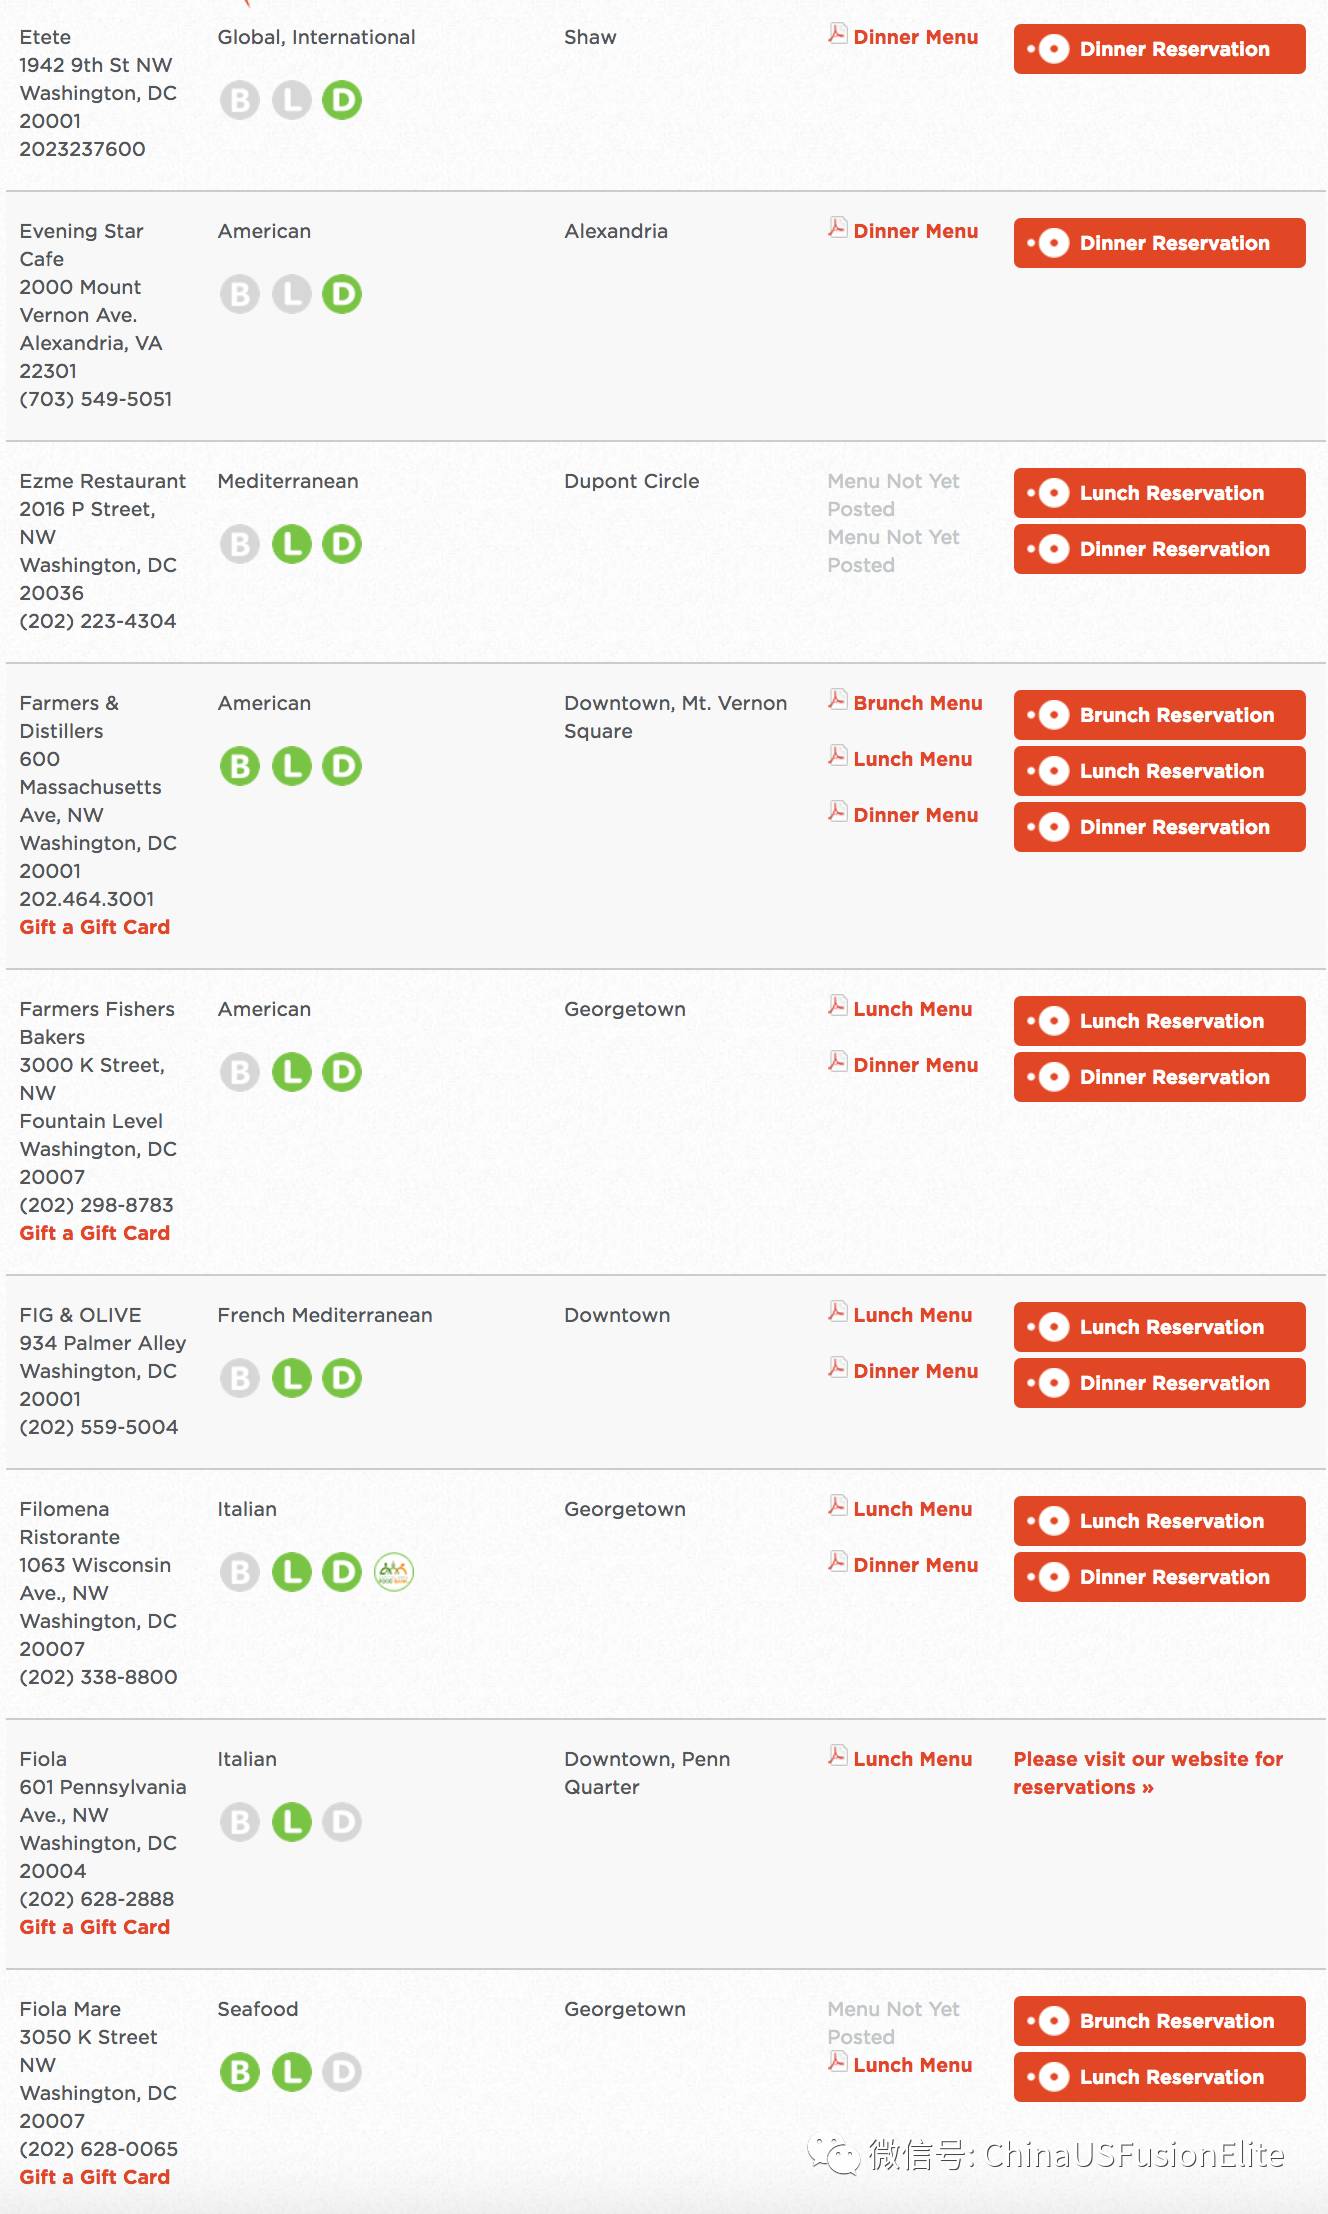Click Fiola's 'Please visit our website for reservations' link
This screenshot has height=2214, width=1328.
click(1148, 1773)
